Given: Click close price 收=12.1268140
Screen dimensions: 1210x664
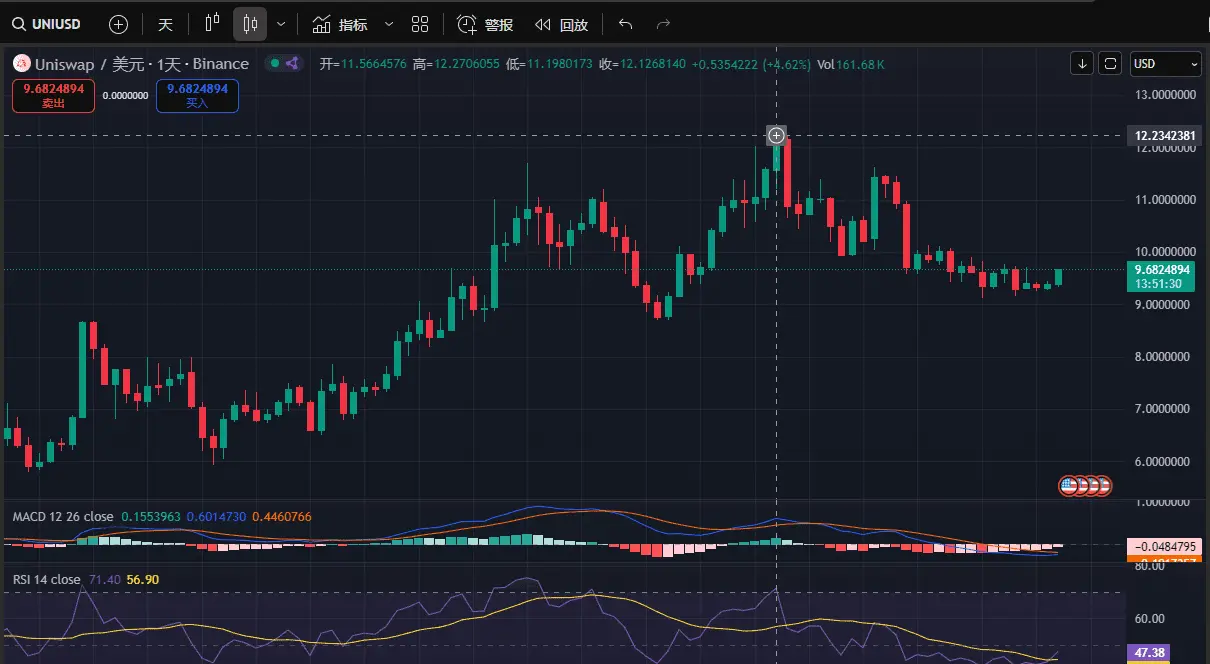Looking at the screenshot, I should (643, 64).
